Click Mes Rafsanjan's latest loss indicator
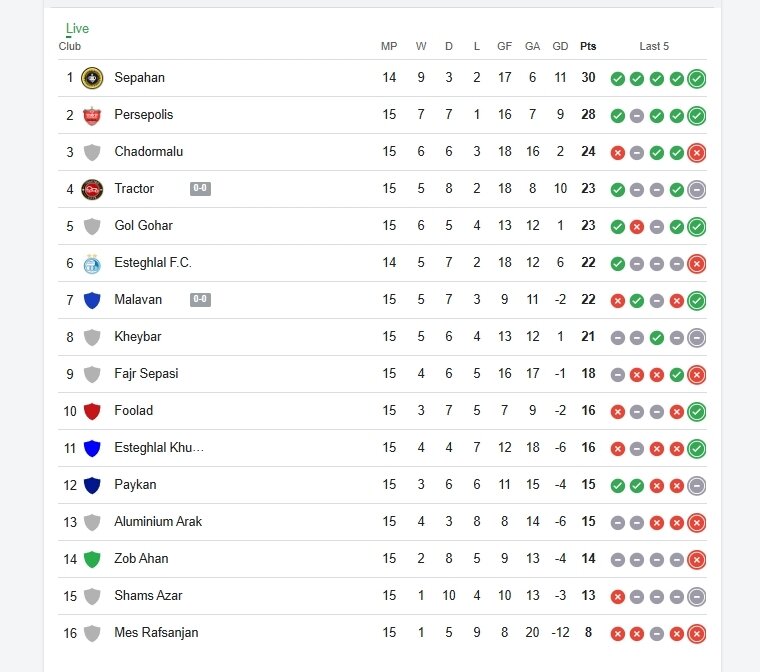 697,634
